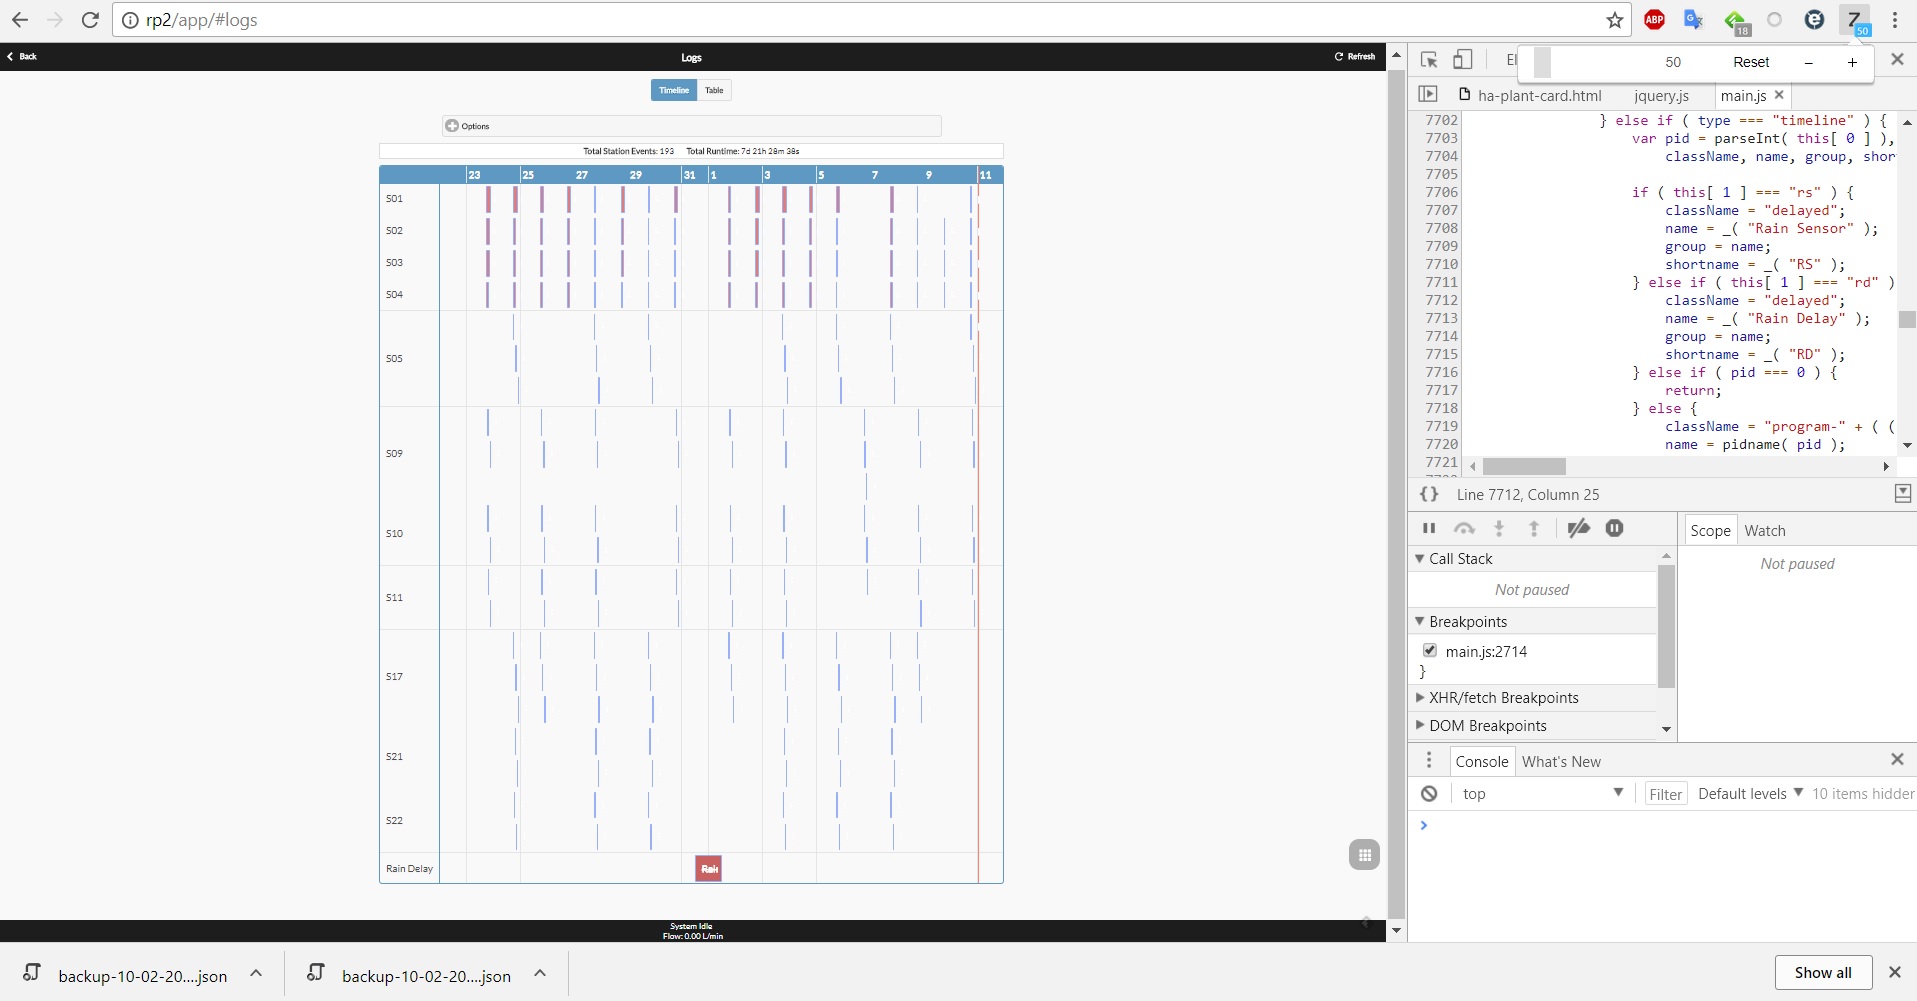Click Reset in the zoom popup

click(x=1751, y=62)
